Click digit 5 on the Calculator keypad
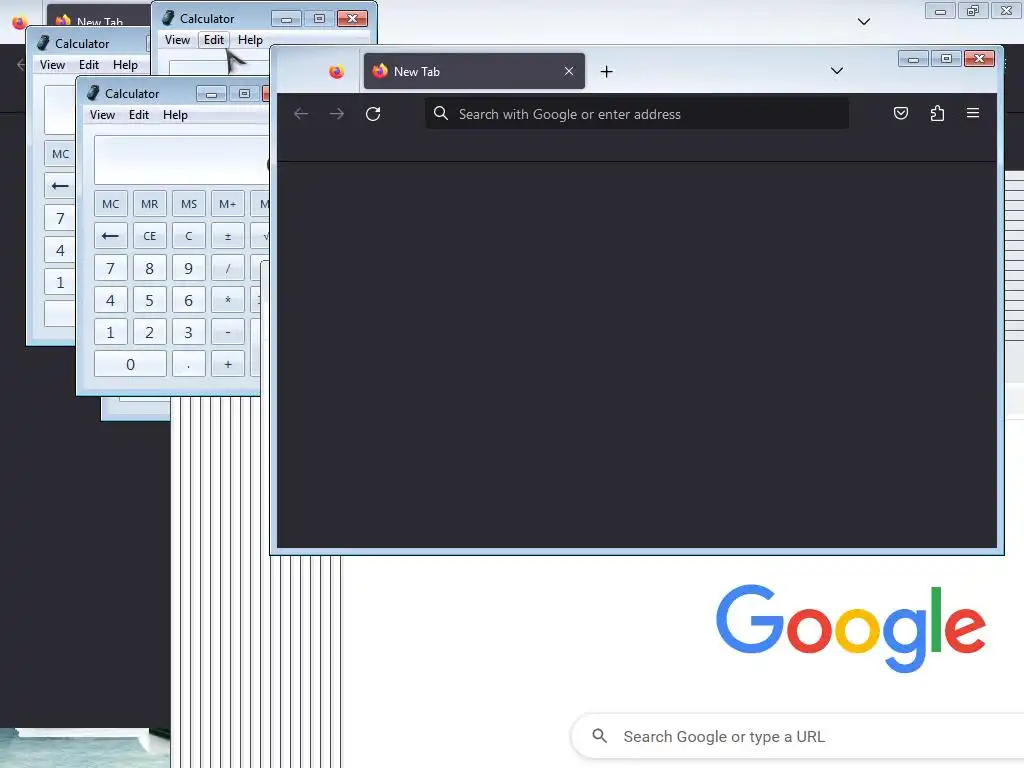The height and width of the screenshot is (768, 1024). point(150,300)
